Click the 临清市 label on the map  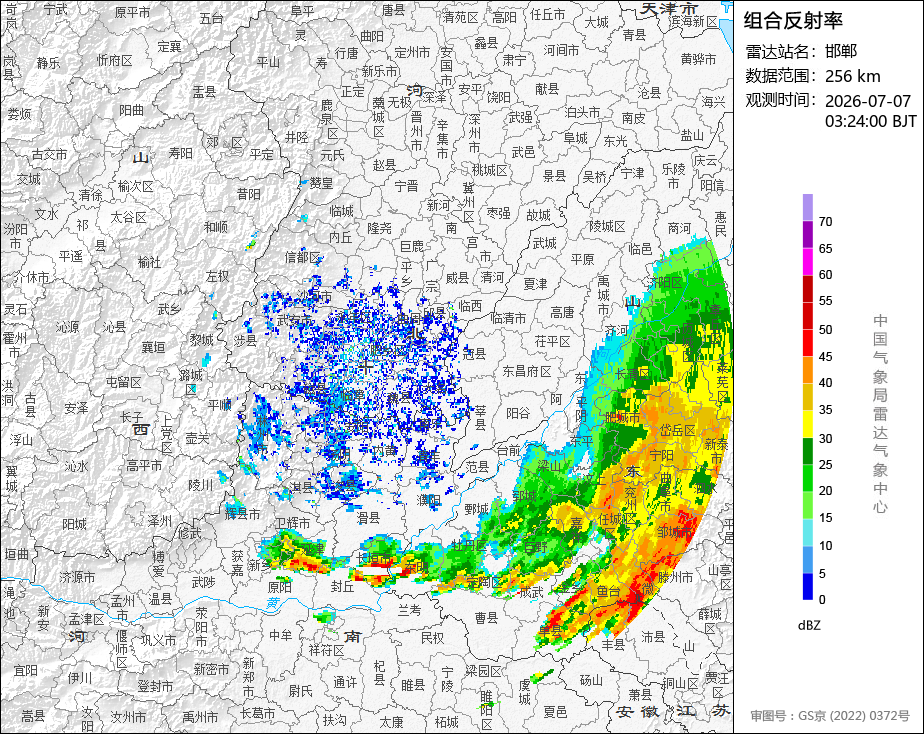(x=508, y=318)
